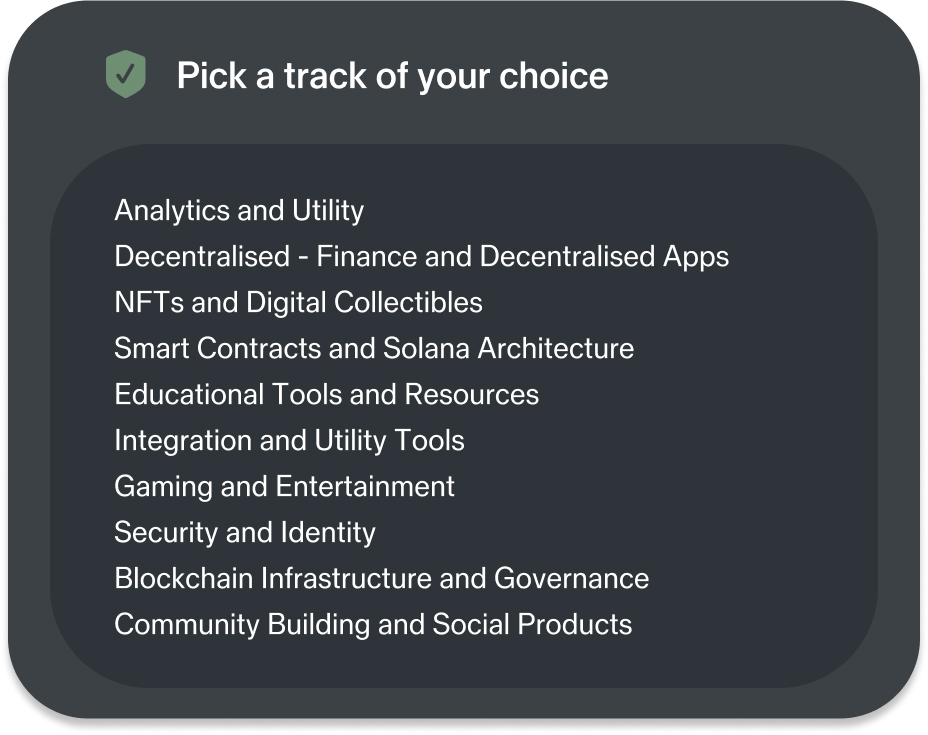Viewport: 928px width, 735px height.
Task: Pick Community Building and Social Products
Action: (373, 624)
